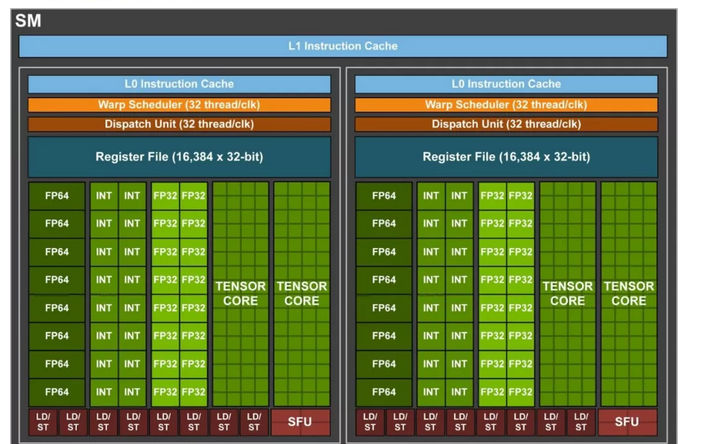Select the left Dispatch Unit bar
715x444 pixels.
[x=179, y=124]
